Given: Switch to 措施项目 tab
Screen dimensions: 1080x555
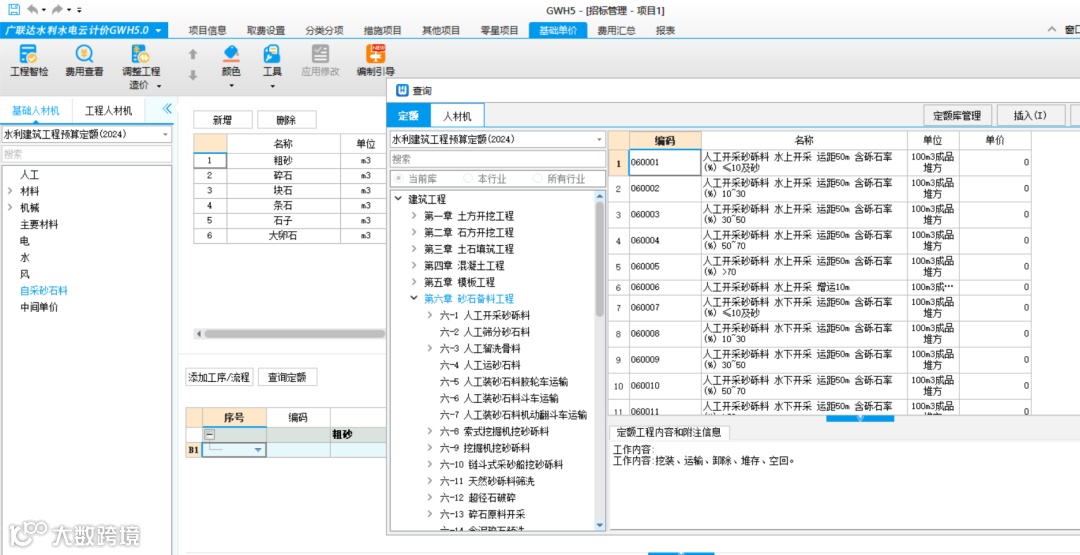Looking at the screenshot, I should coord(383,30).
